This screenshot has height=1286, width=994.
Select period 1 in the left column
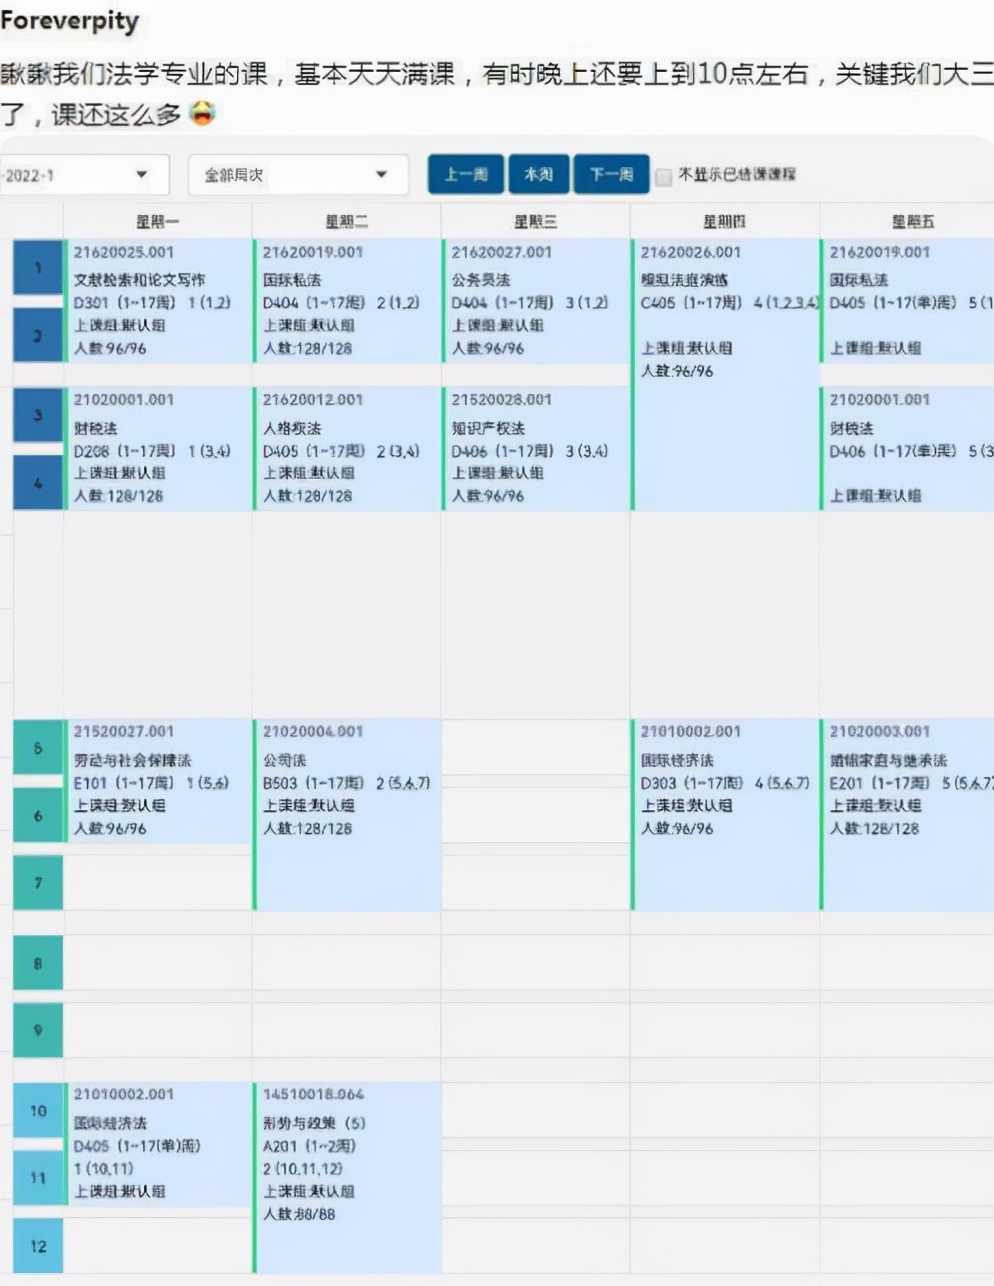click(37, 267)
